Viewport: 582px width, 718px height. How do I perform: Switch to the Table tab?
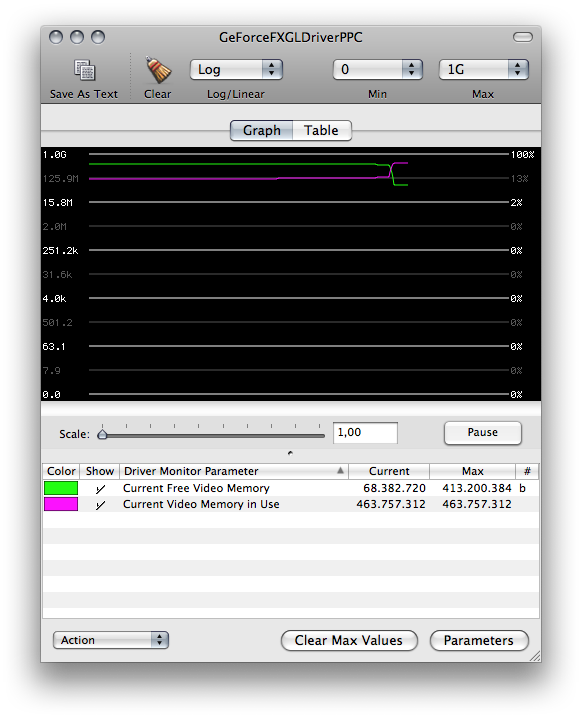tap(321, 131)
